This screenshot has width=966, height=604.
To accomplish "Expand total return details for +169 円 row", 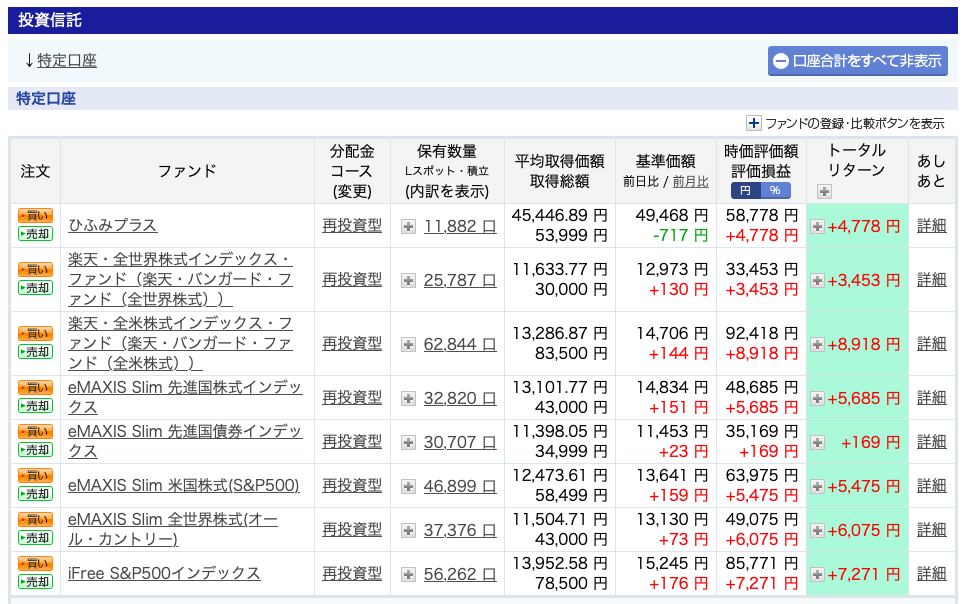I will click(818, 443).
